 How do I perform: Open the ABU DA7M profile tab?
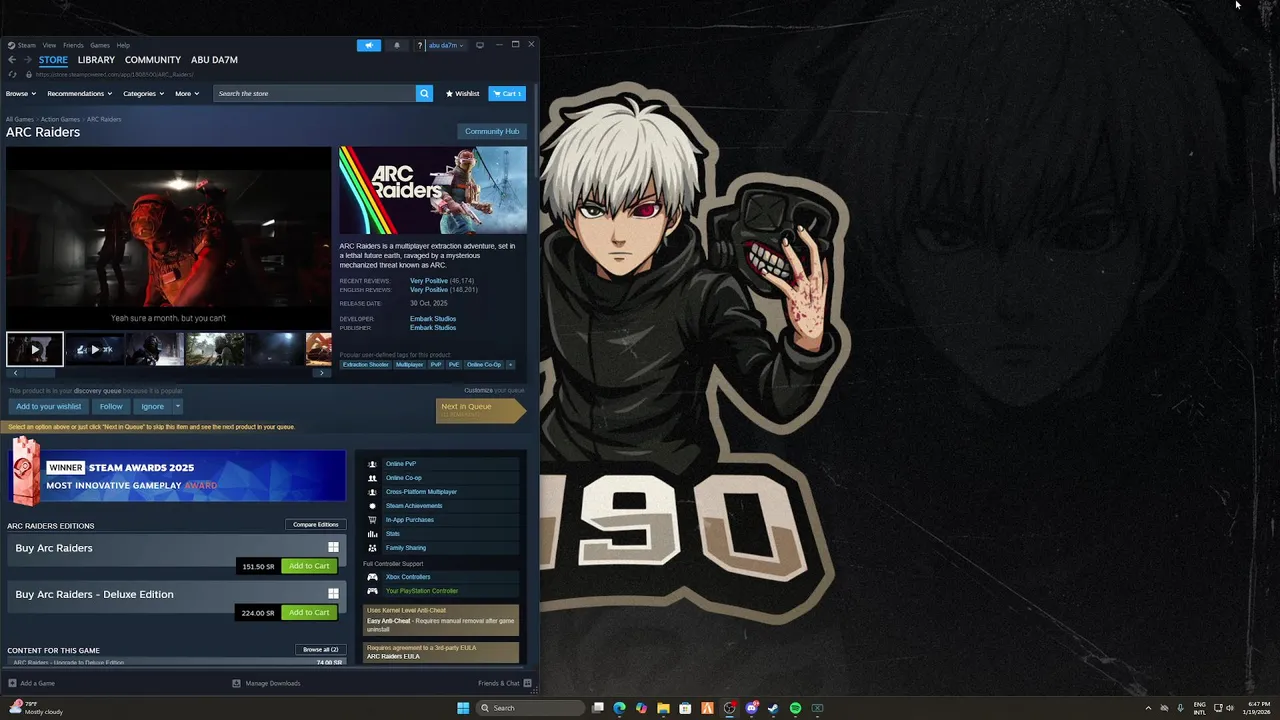(x=214, y=60)
